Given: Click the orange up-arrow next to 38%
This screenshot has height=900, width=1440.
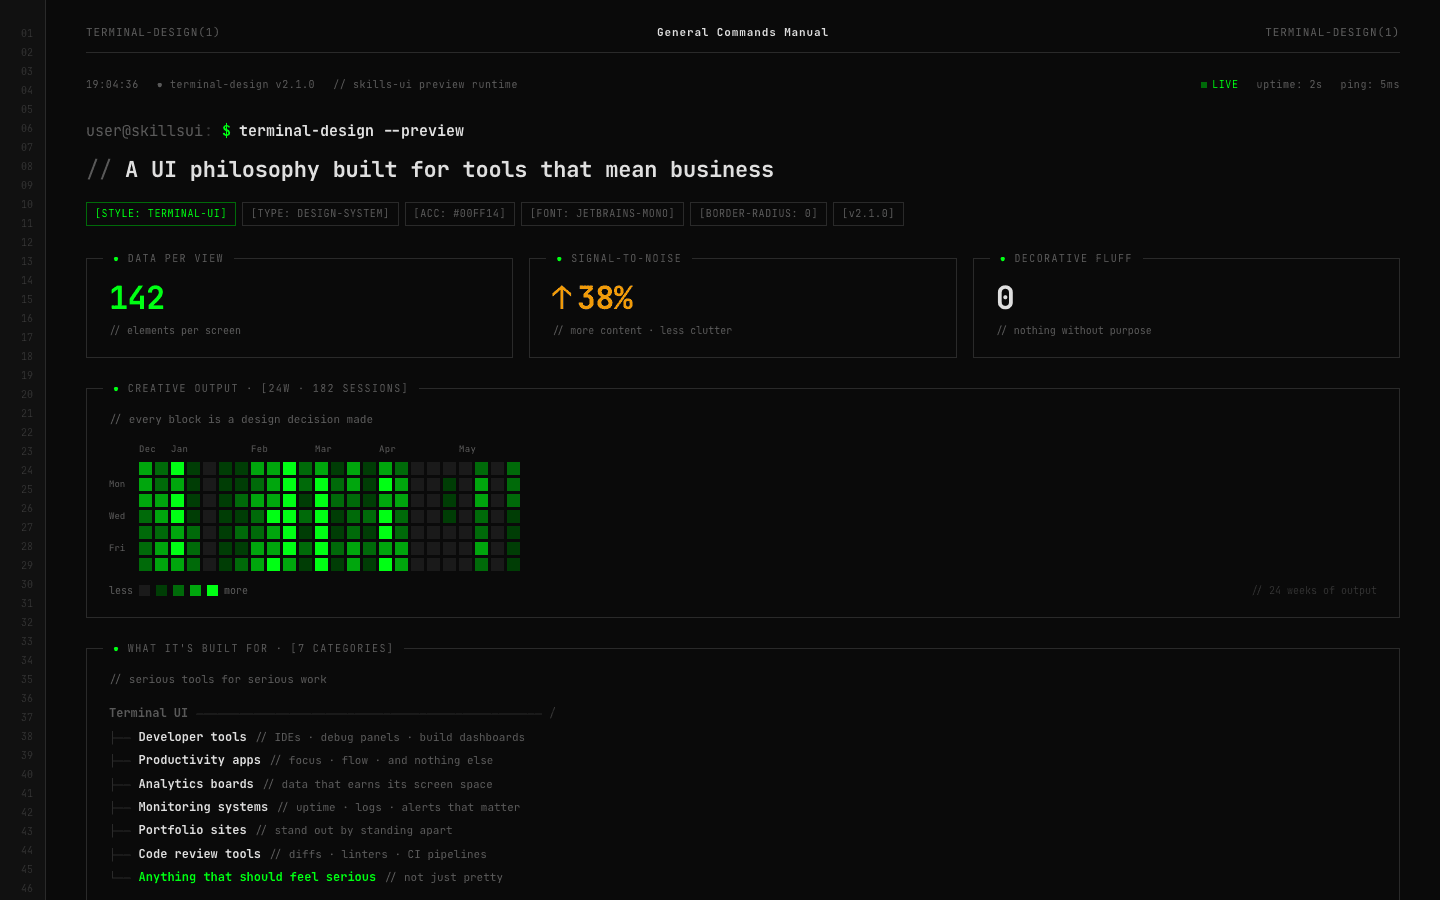Looking at the screenshot, I should pos(562,298).
